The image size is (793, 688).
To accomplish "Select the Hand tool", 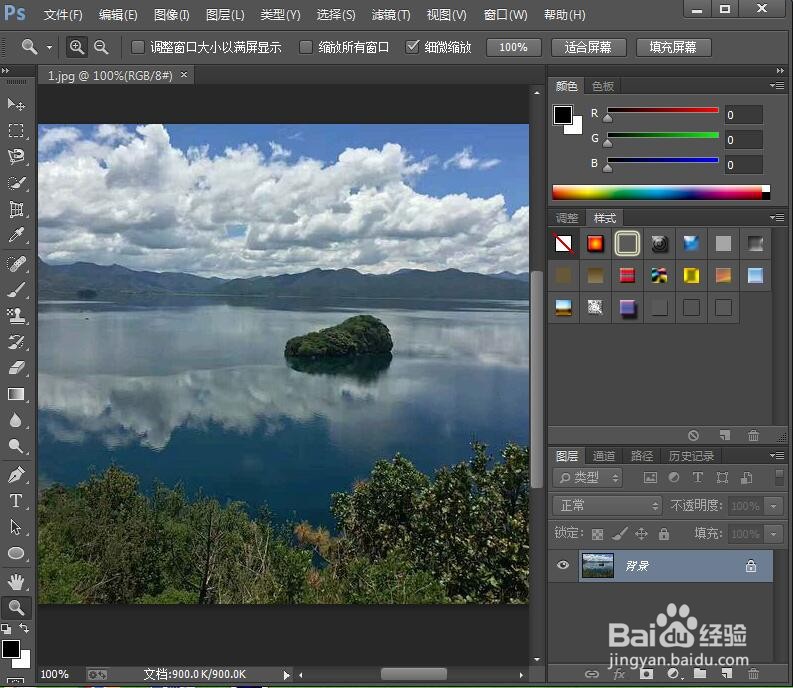I will click(x=16, y=582).
